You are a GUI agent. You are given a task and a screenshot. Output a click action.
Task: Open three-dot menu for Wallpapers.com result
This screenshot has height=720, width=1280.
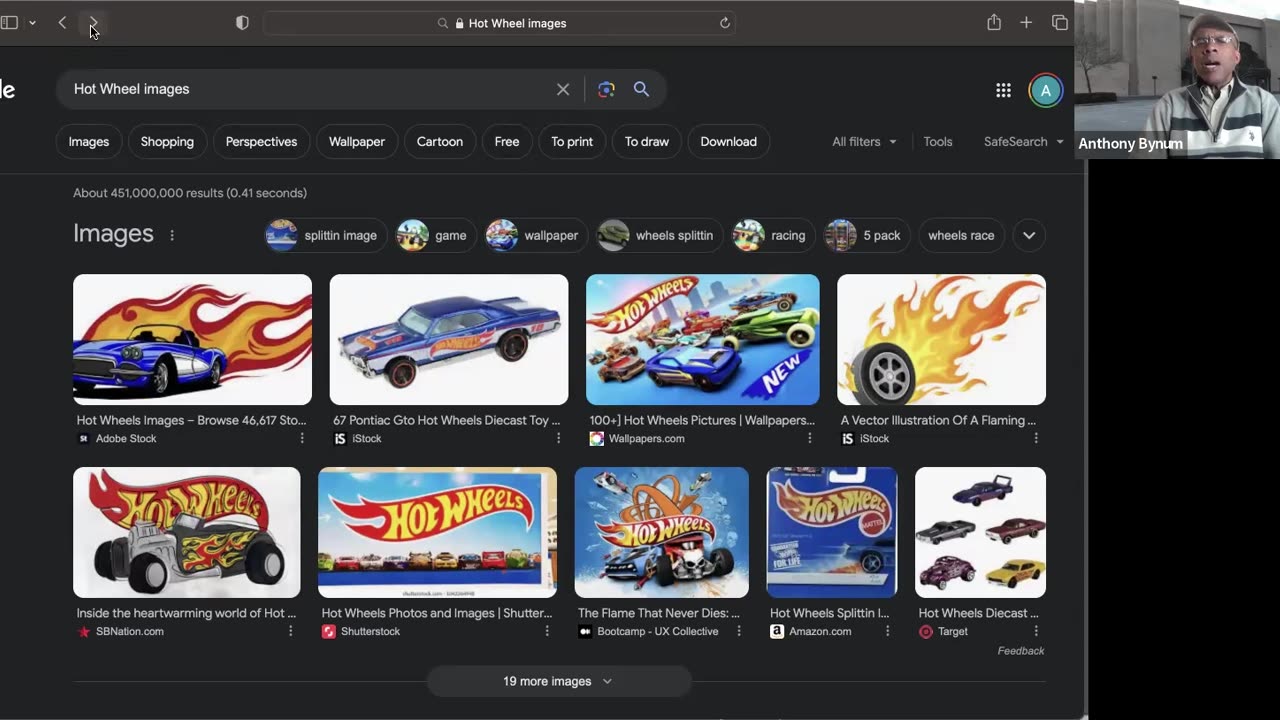coord(809,438)
